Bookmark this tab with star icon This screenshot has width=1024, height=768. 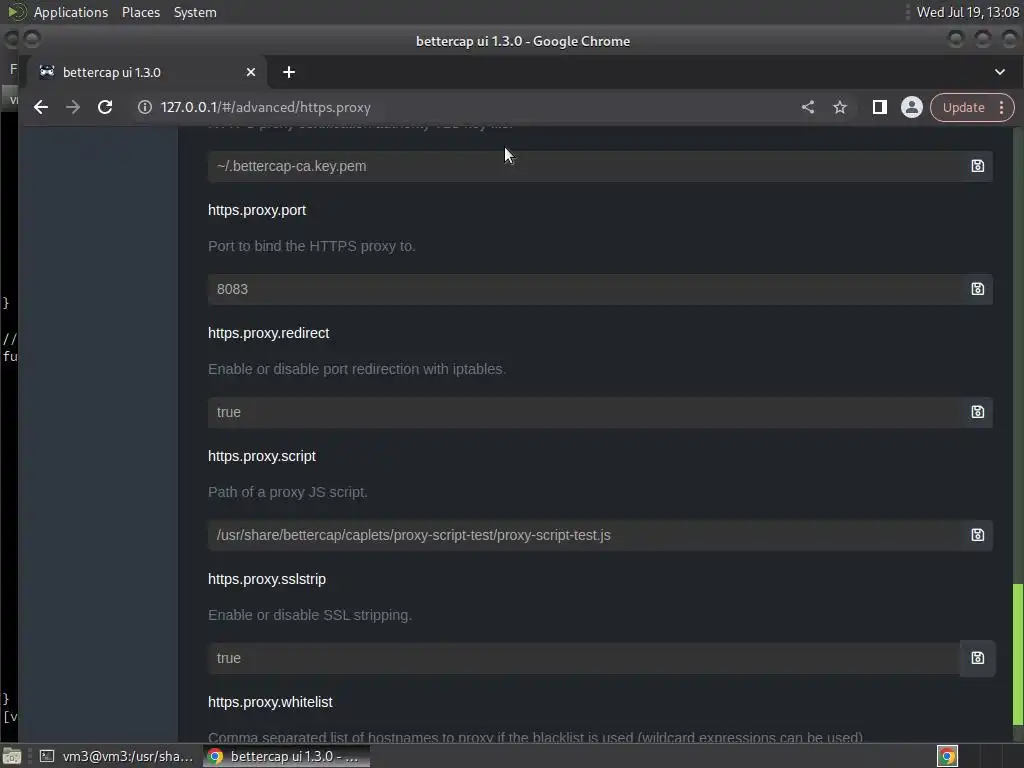point(840,107)
